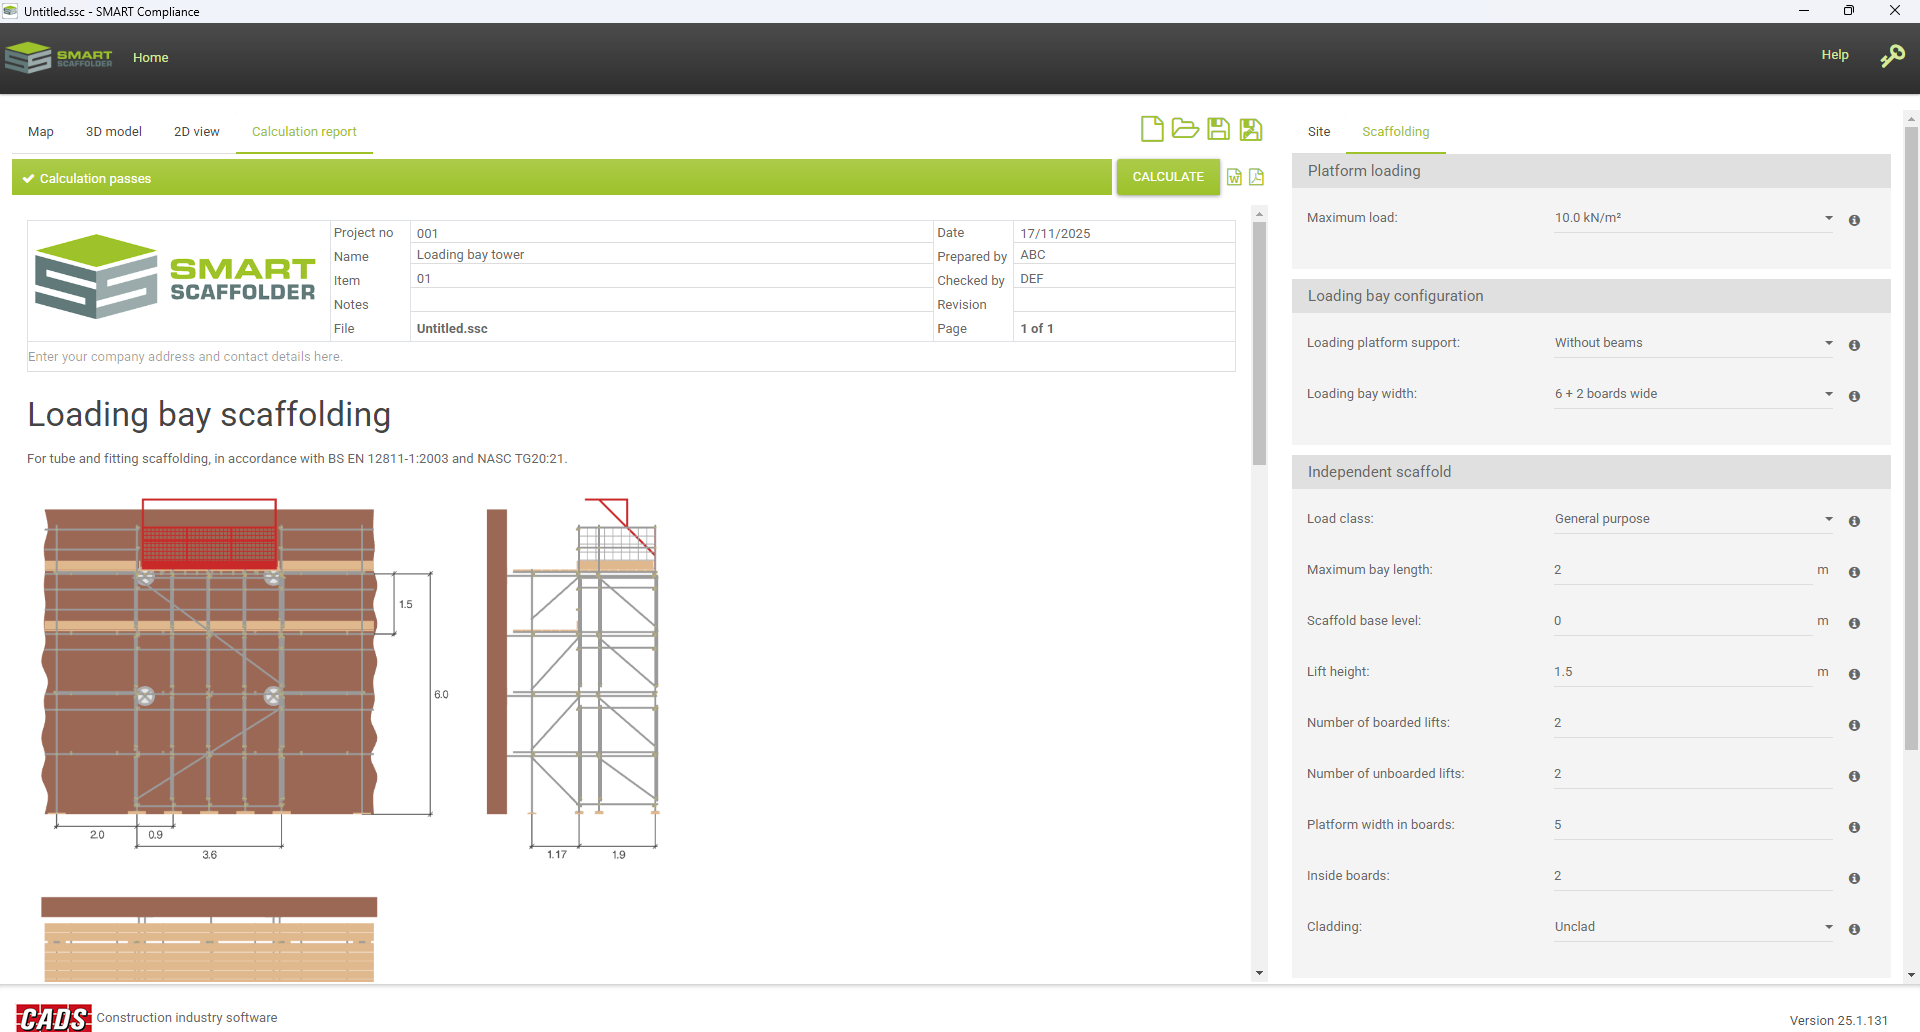Save the project with the floppy disk icon
Screen dimensions: 1920x1032
coord(1218,129)
